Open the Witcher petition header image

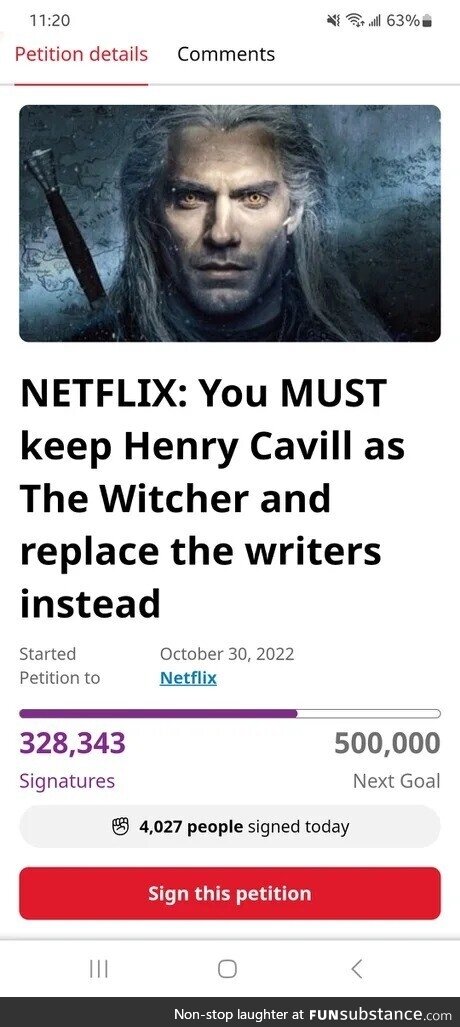point(230,223)
